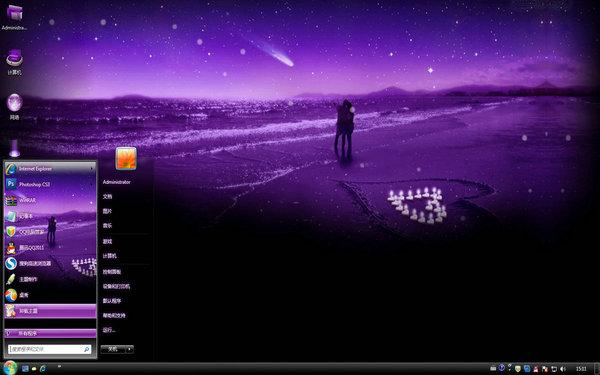
Task: Open QQ penguin tray icon
Action: click(x=536, y=368)
